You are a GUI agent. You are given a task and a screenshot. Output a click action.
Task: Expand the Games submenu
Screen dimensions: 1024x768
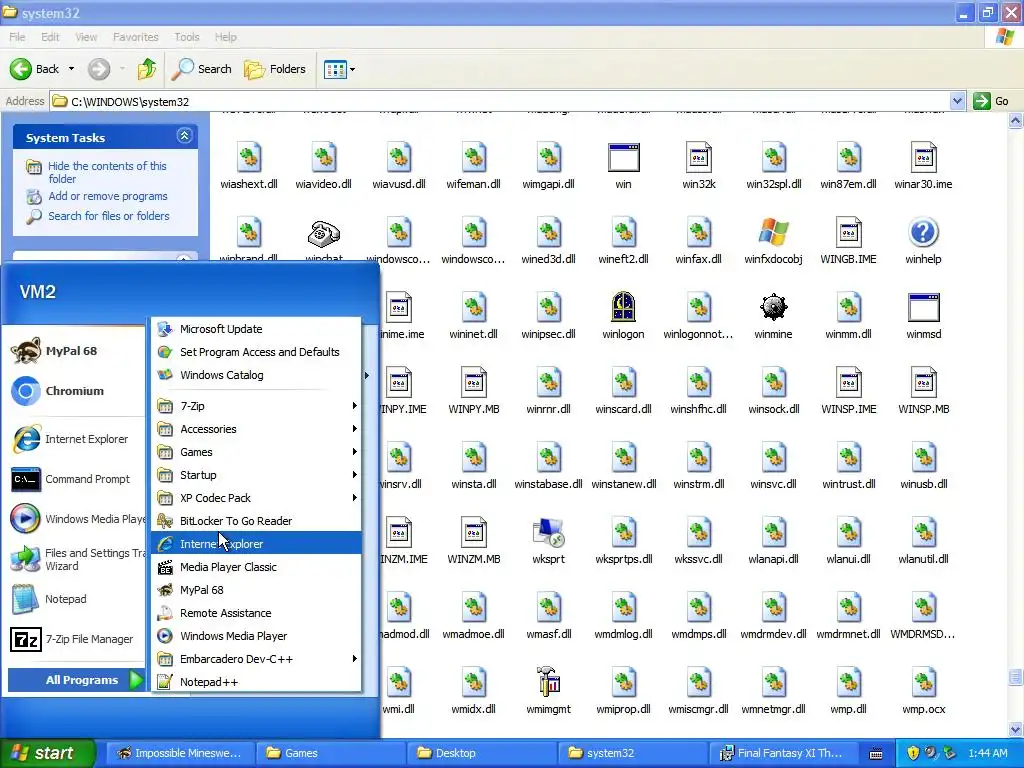click(x=257, y=452)
